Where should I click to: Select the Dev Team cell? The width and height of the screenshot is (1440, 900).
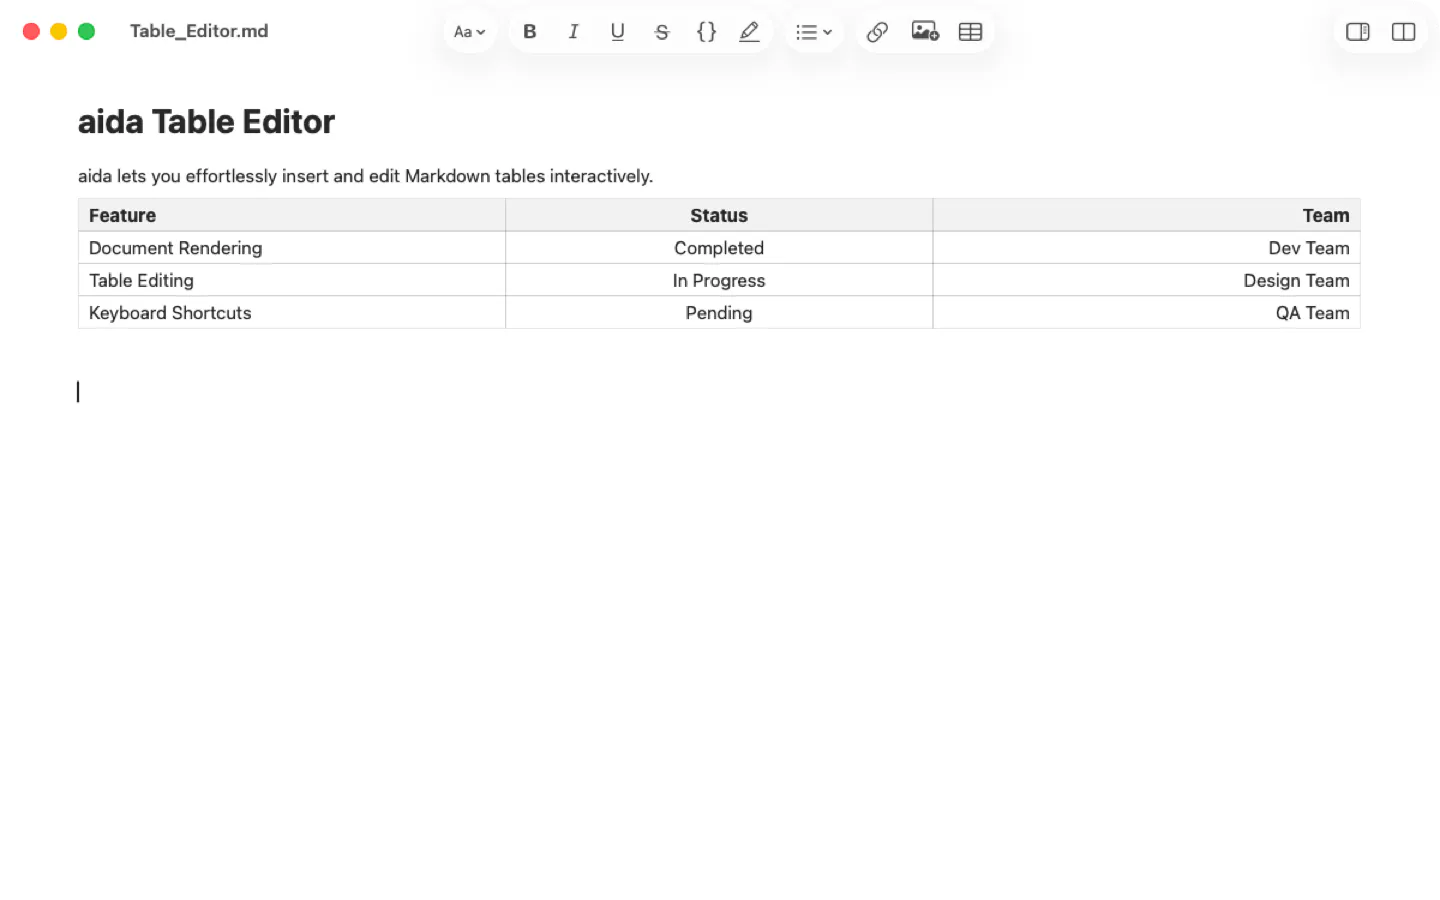click(1146, 248)
